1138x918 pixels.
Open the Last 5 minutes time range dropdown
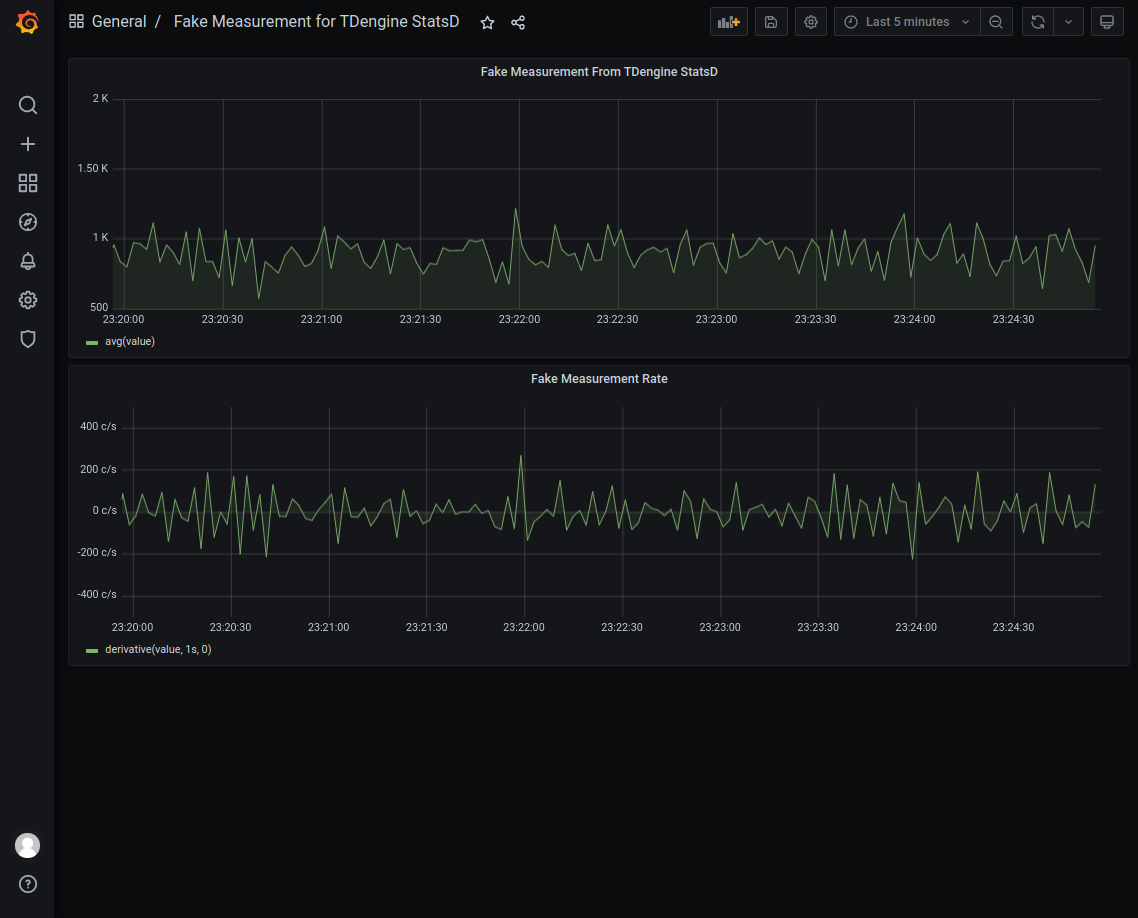click(905, 21)
